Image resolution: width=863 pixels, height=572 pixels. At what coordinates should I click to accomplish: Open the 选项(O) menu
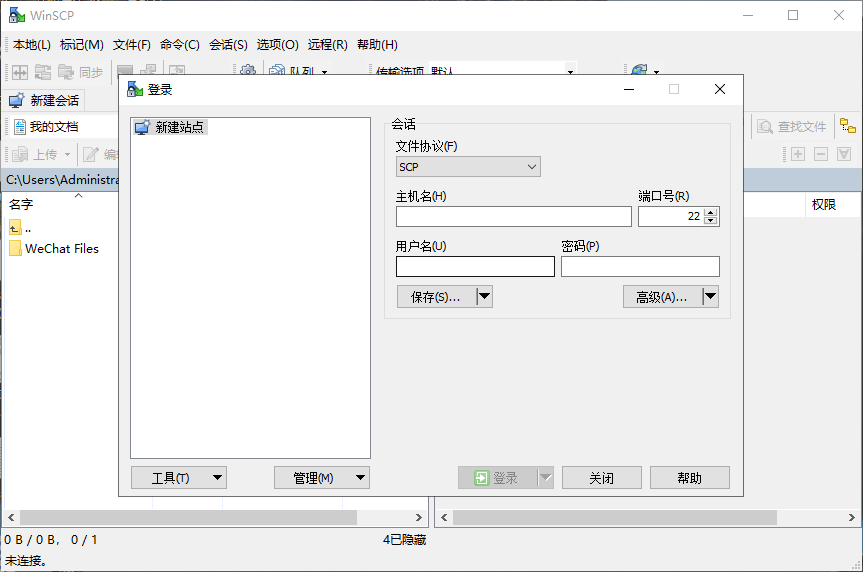[x=277, y=45]
